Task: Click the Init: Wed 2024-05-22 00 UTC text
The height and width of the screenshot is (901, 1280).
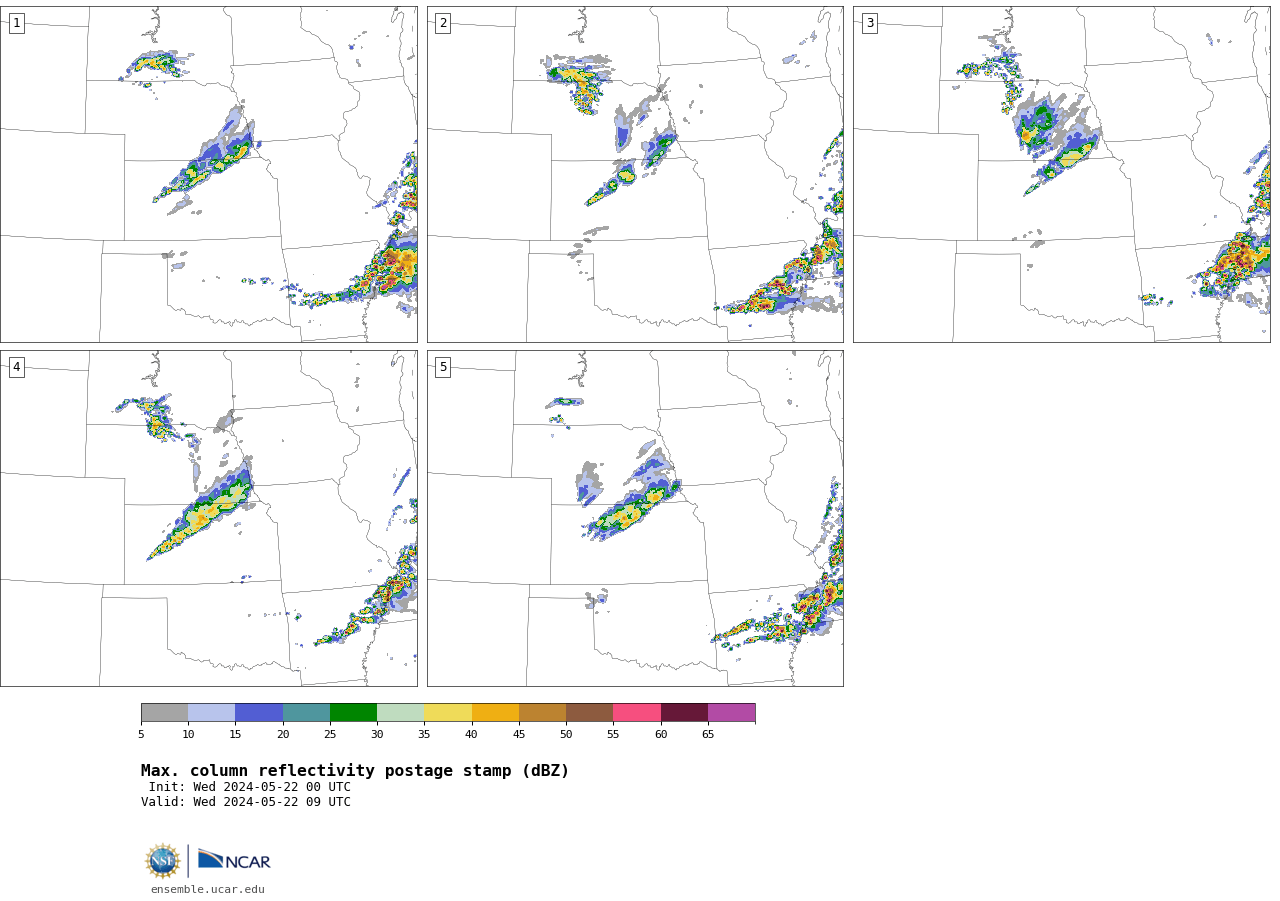Action: point(250,787)
